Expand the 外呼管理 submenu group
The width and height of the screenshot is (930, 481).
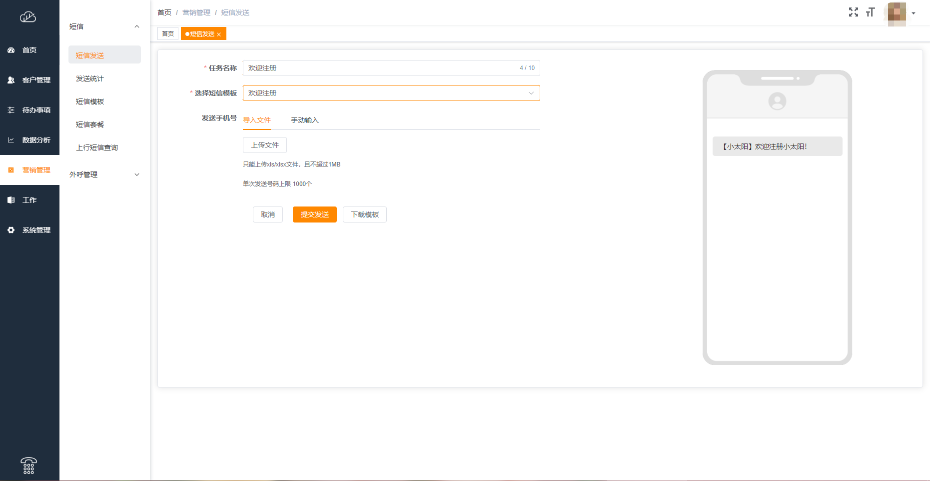(137, 174)
